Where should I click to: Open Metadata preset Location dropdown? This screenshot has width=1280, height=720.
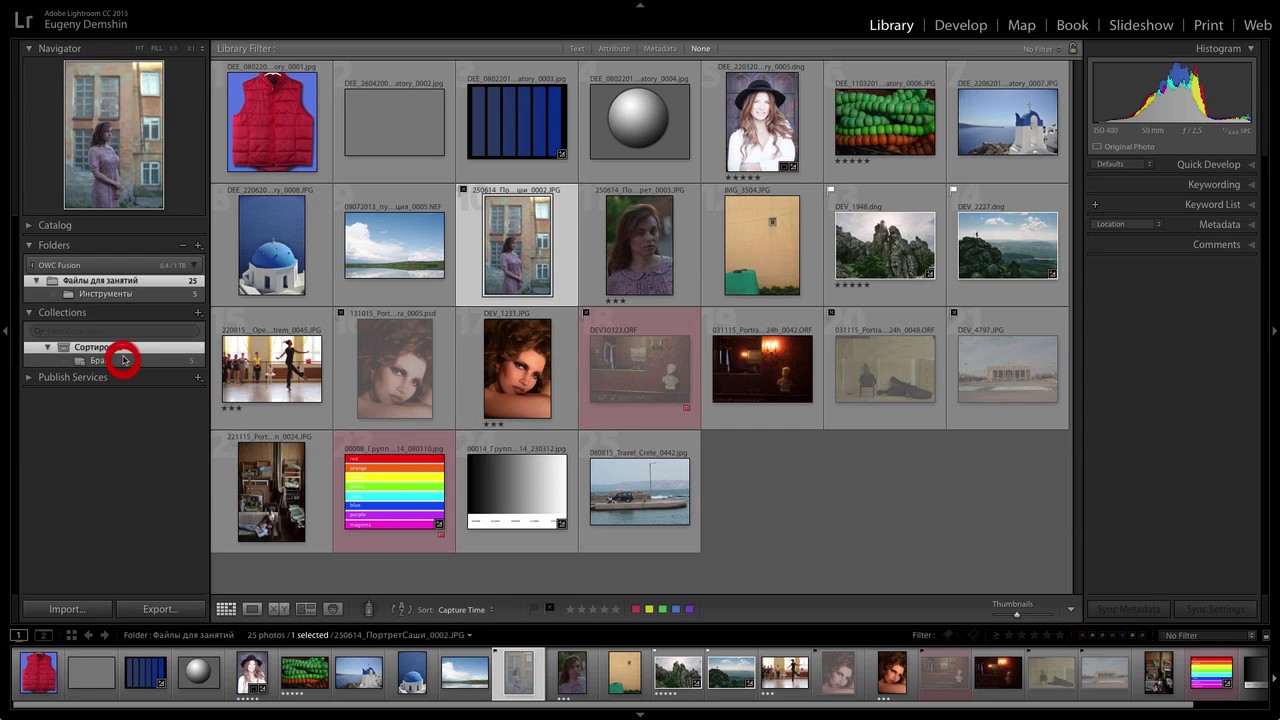[x=1127, y=225]
